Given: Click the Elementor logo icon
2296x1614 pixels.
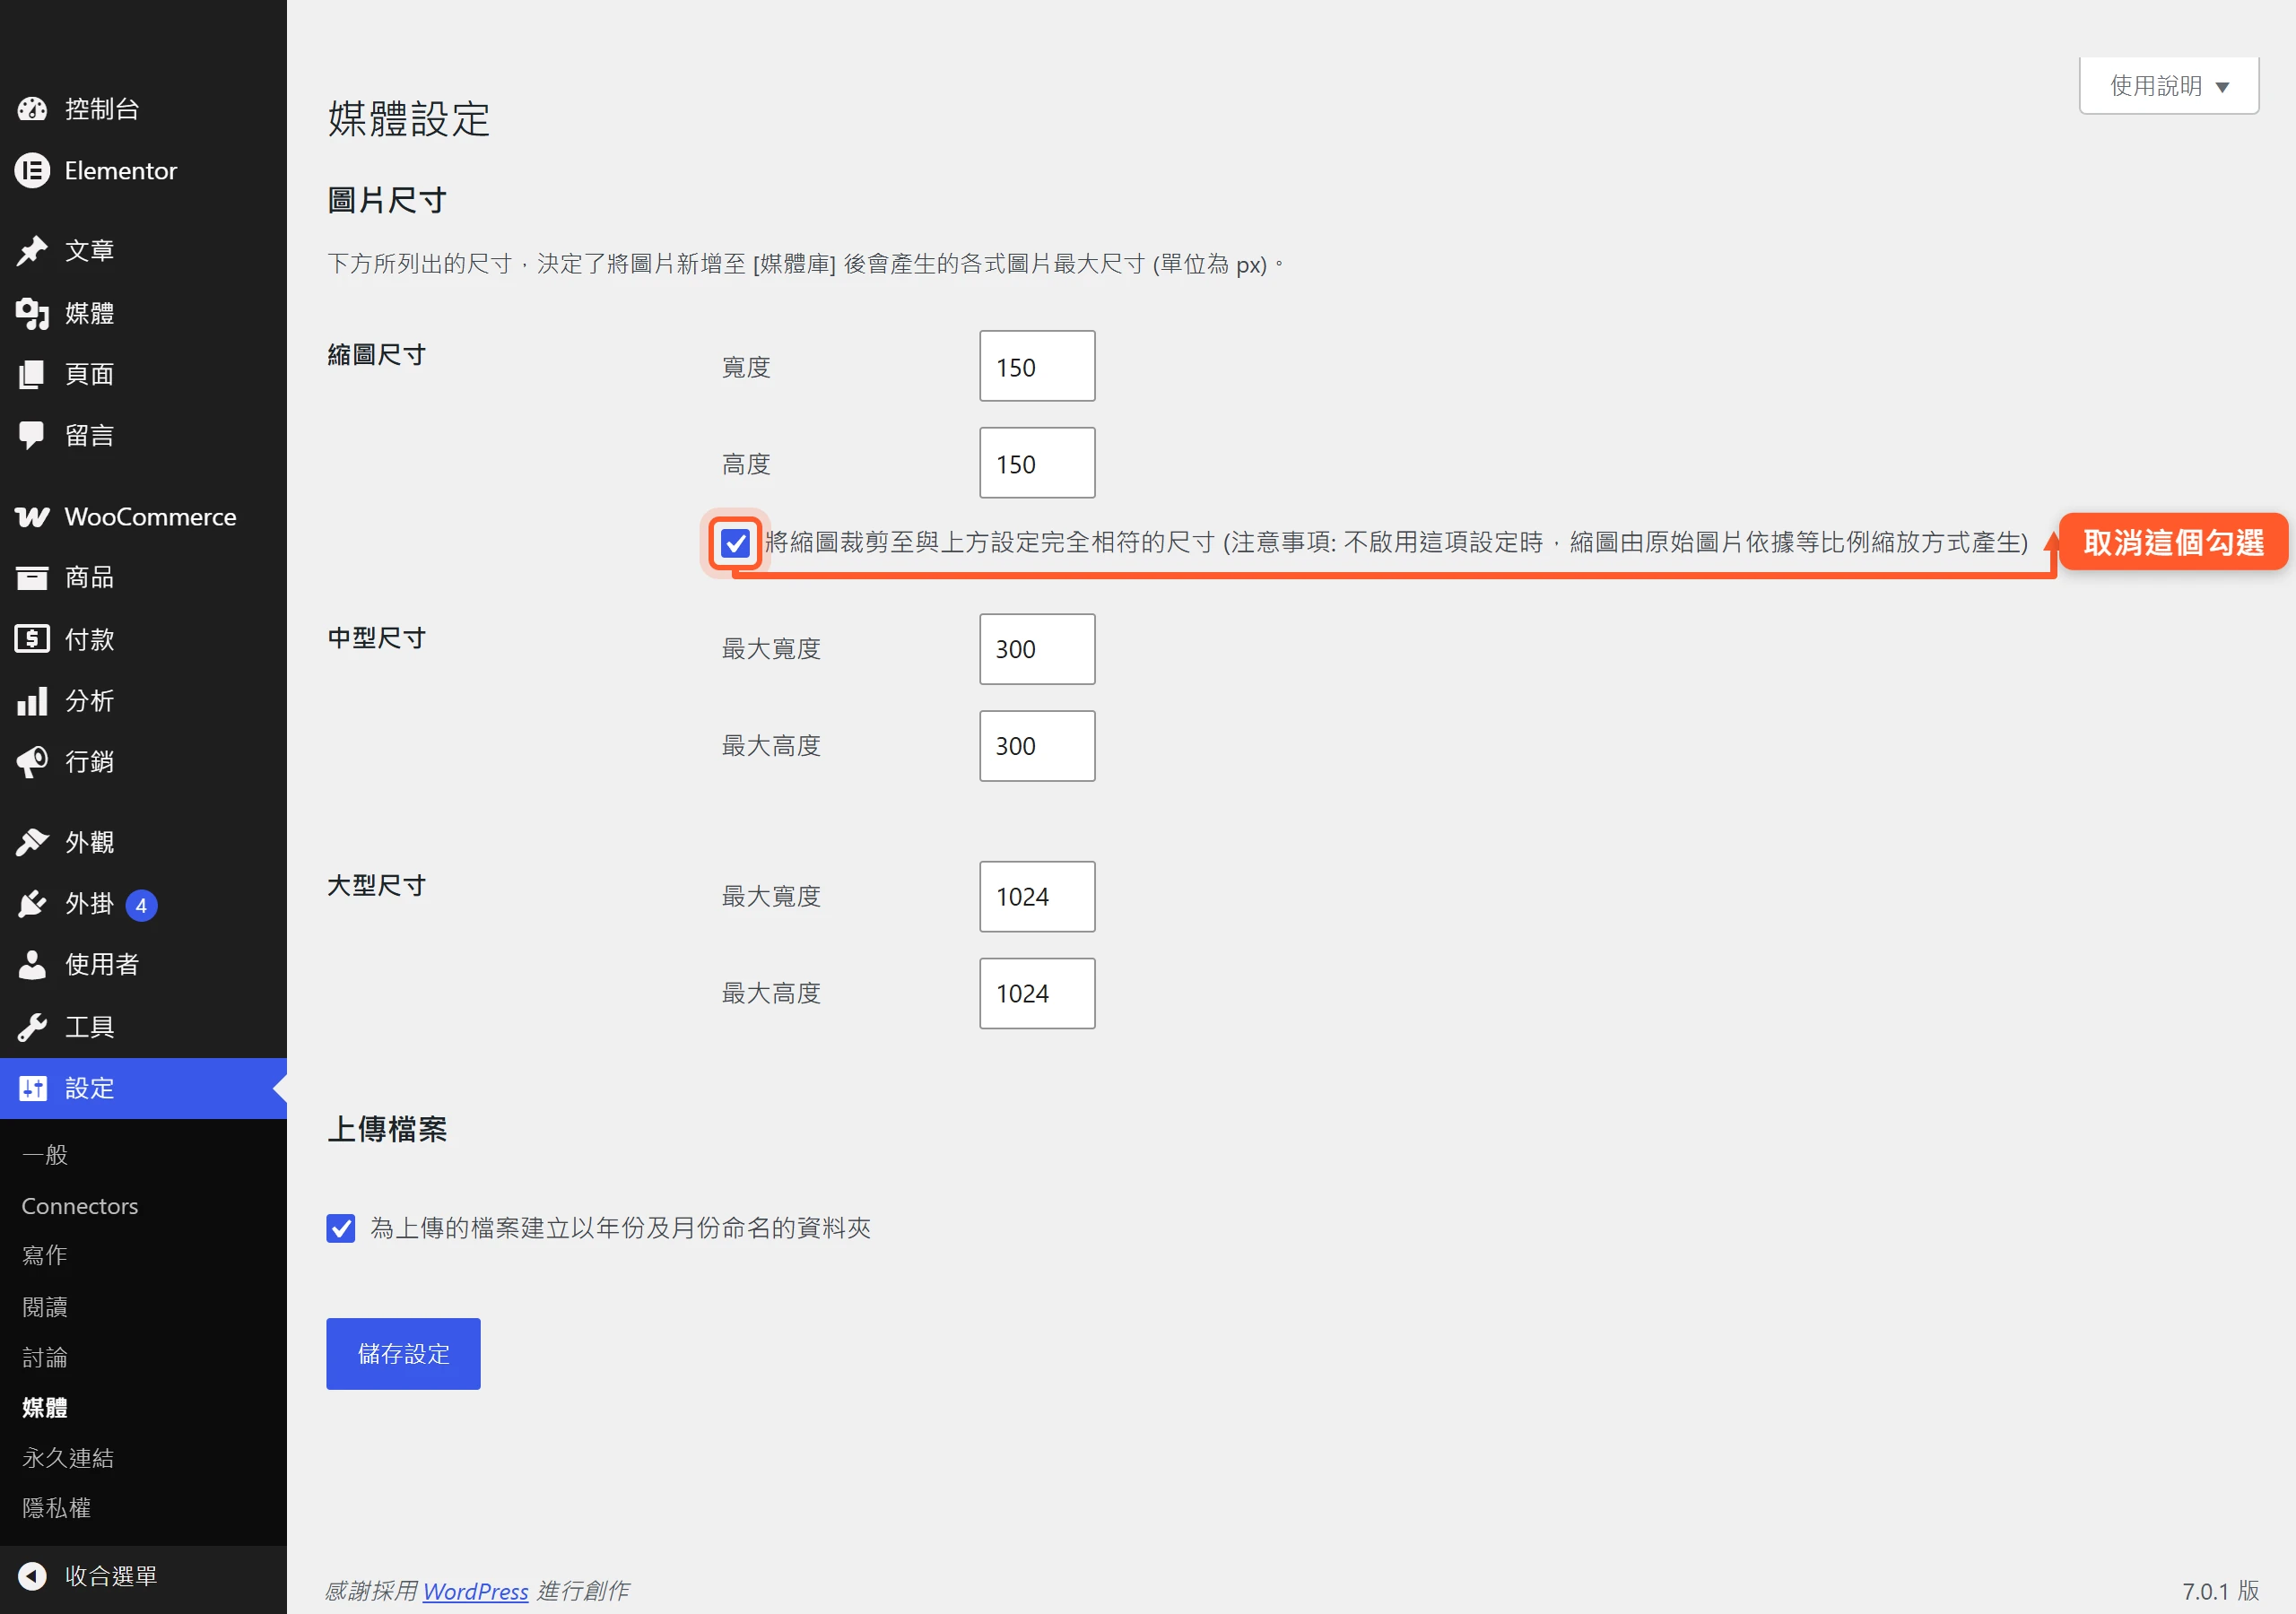Looking at the screenshot, I should pos(32,171).
